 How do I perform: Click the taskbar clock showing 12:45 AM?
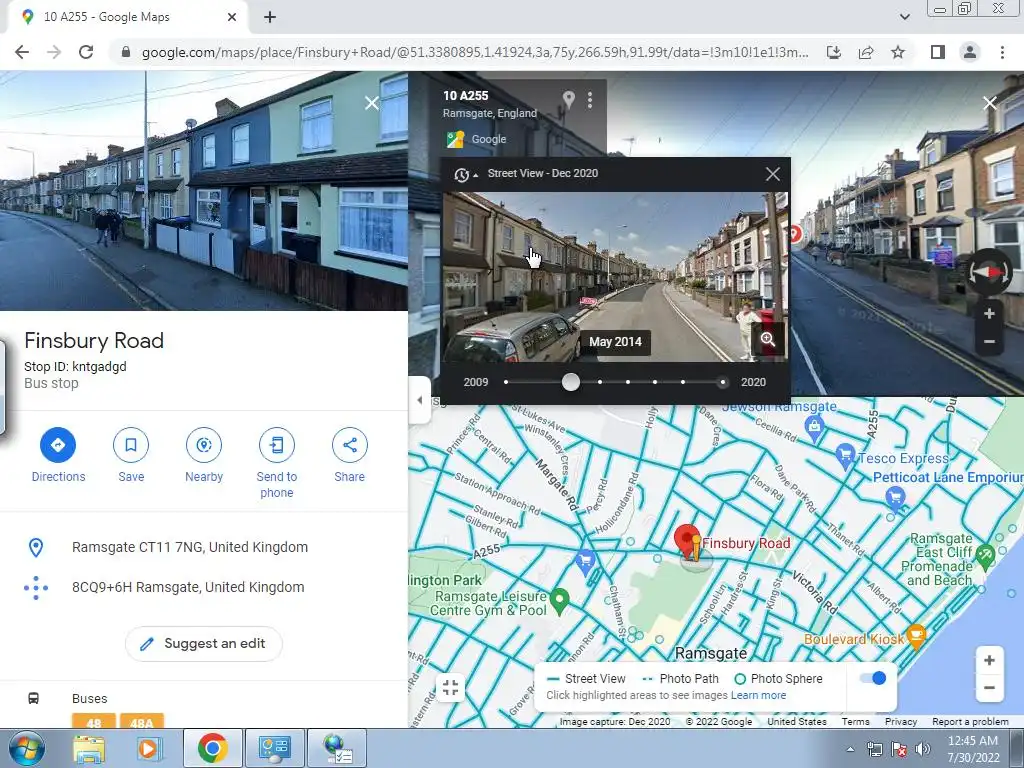973,749
